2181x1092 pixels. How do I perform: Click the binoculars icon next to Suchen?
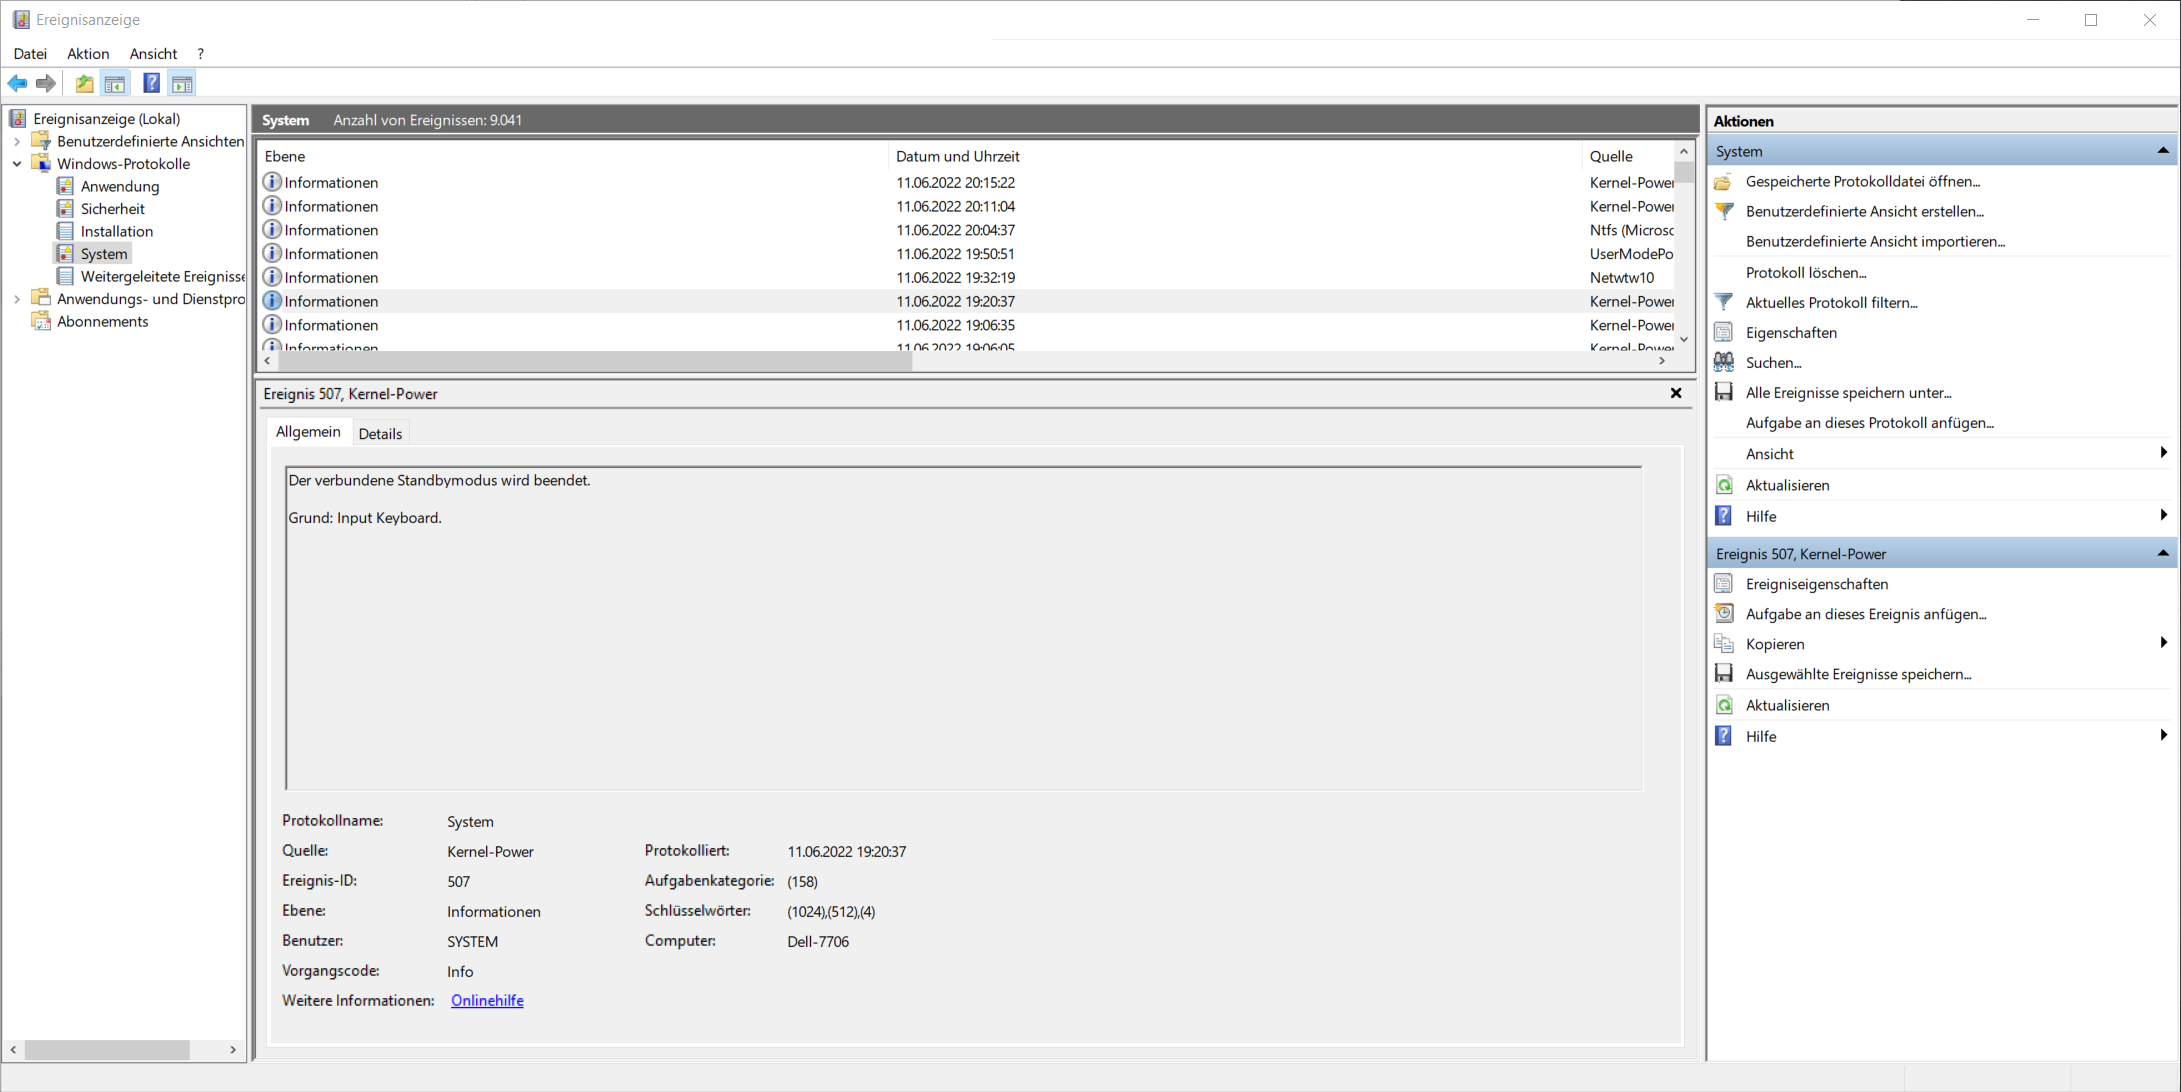[x=1724, y=362]
